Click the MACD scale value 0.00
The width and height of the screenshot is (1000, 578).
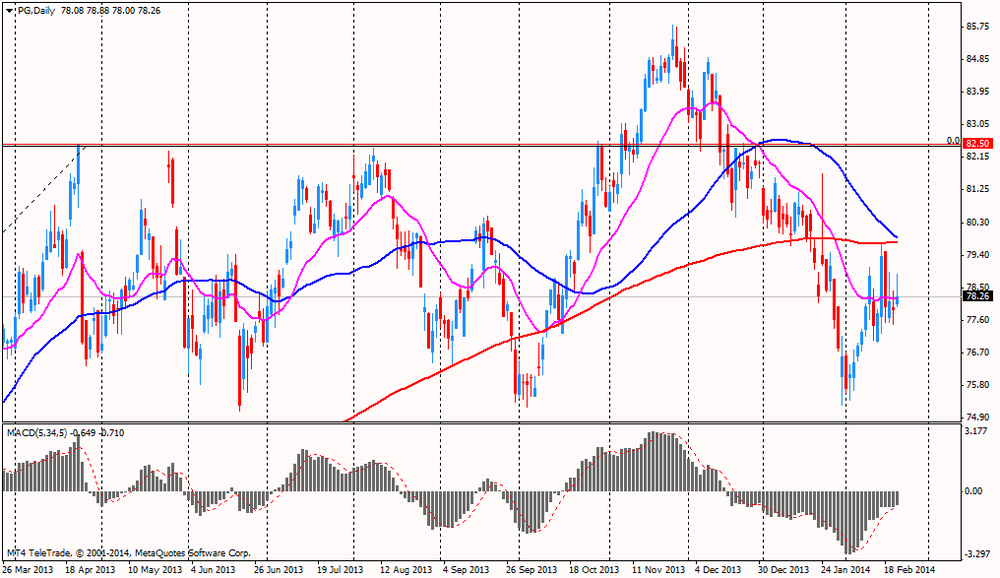click(974, 491)
